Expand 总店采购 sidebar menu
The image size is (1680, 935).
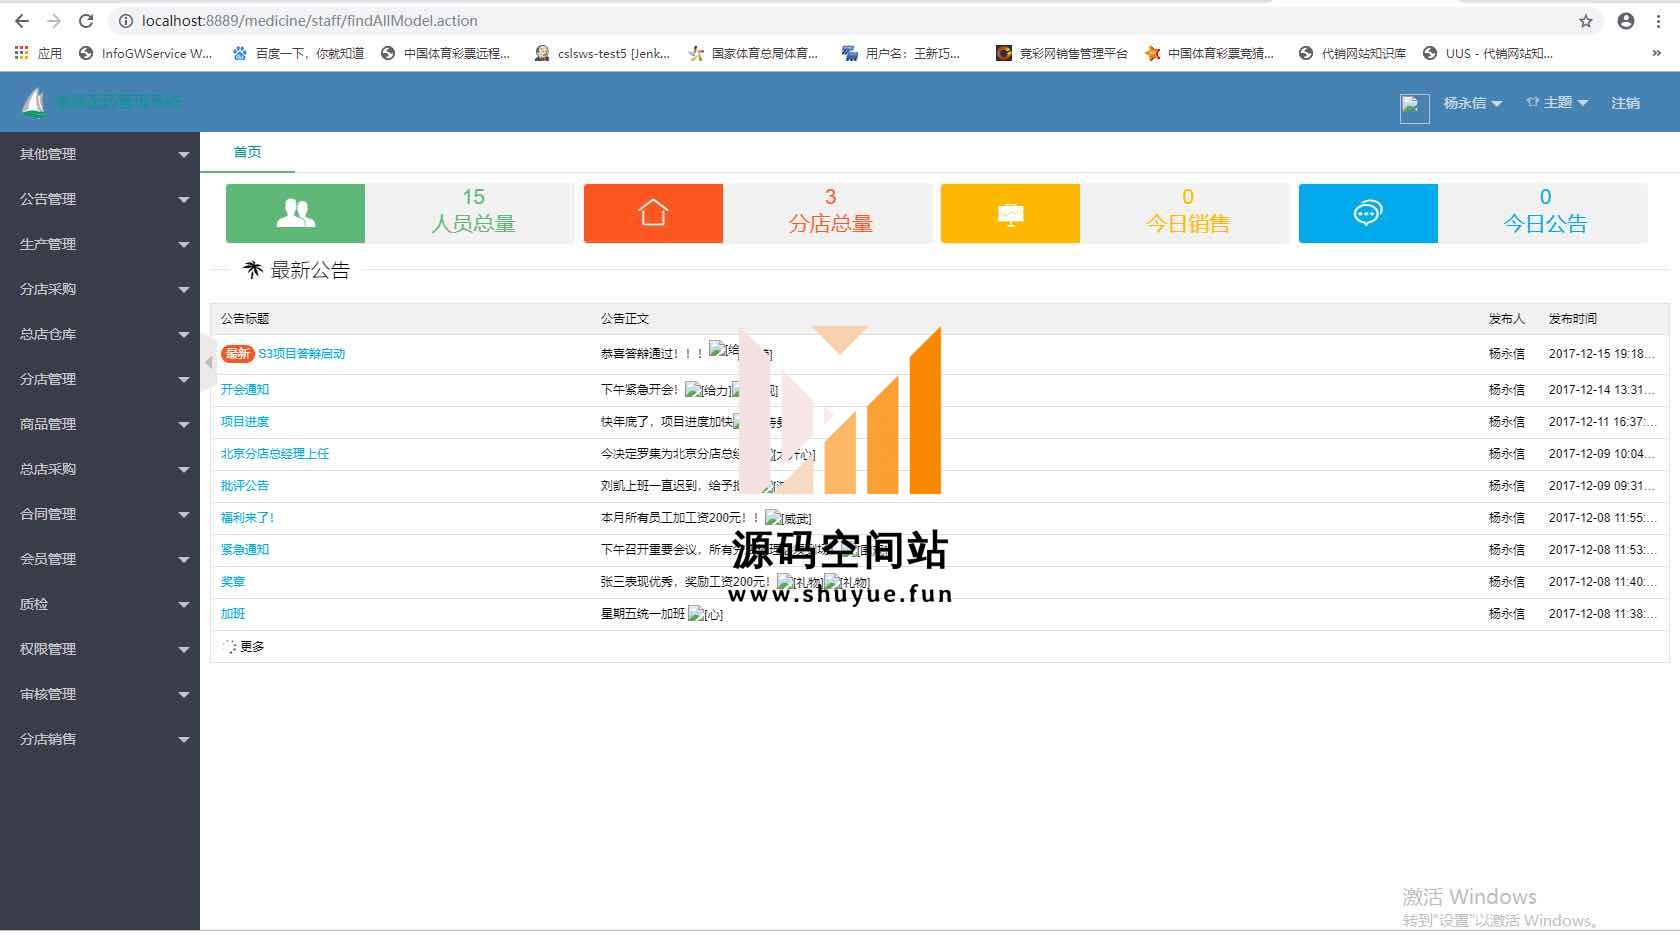click(x=100, y=469)
